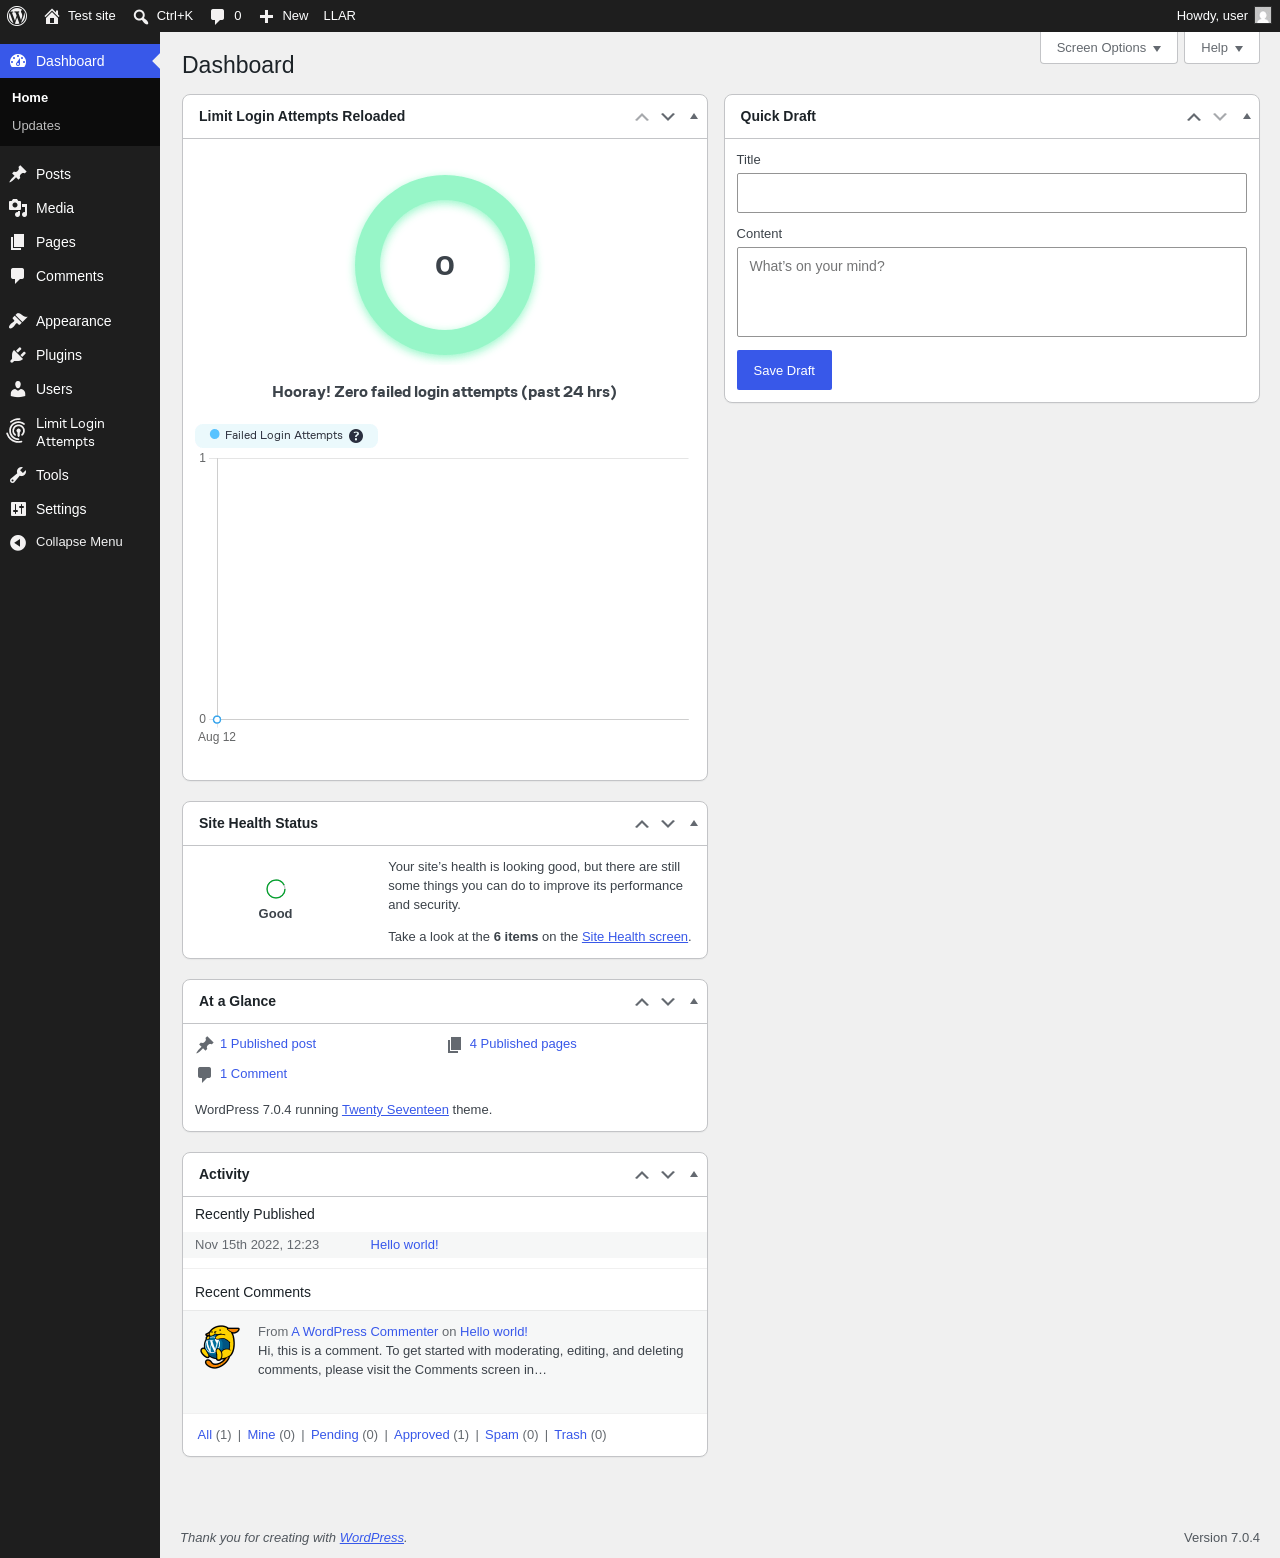Image resolution: width=1280 pixels, height=1558 pixels.
Task: Go to Updates submenu item
Action: [36, 126]
